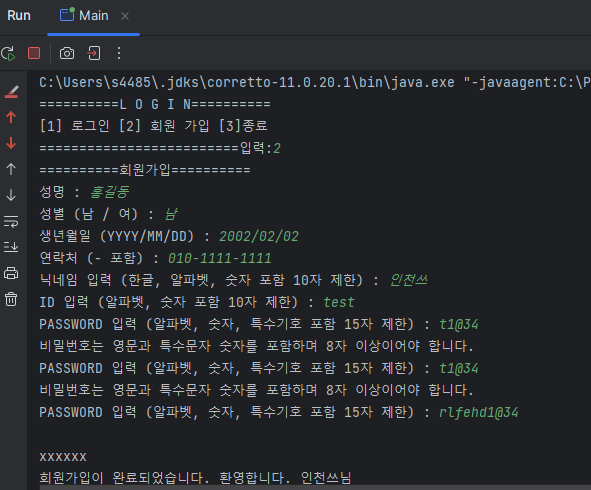Screen dimensions: 591x490
Task: Click the gray up arrow icon
Action: pyautogui.click(x=11, y=169)
